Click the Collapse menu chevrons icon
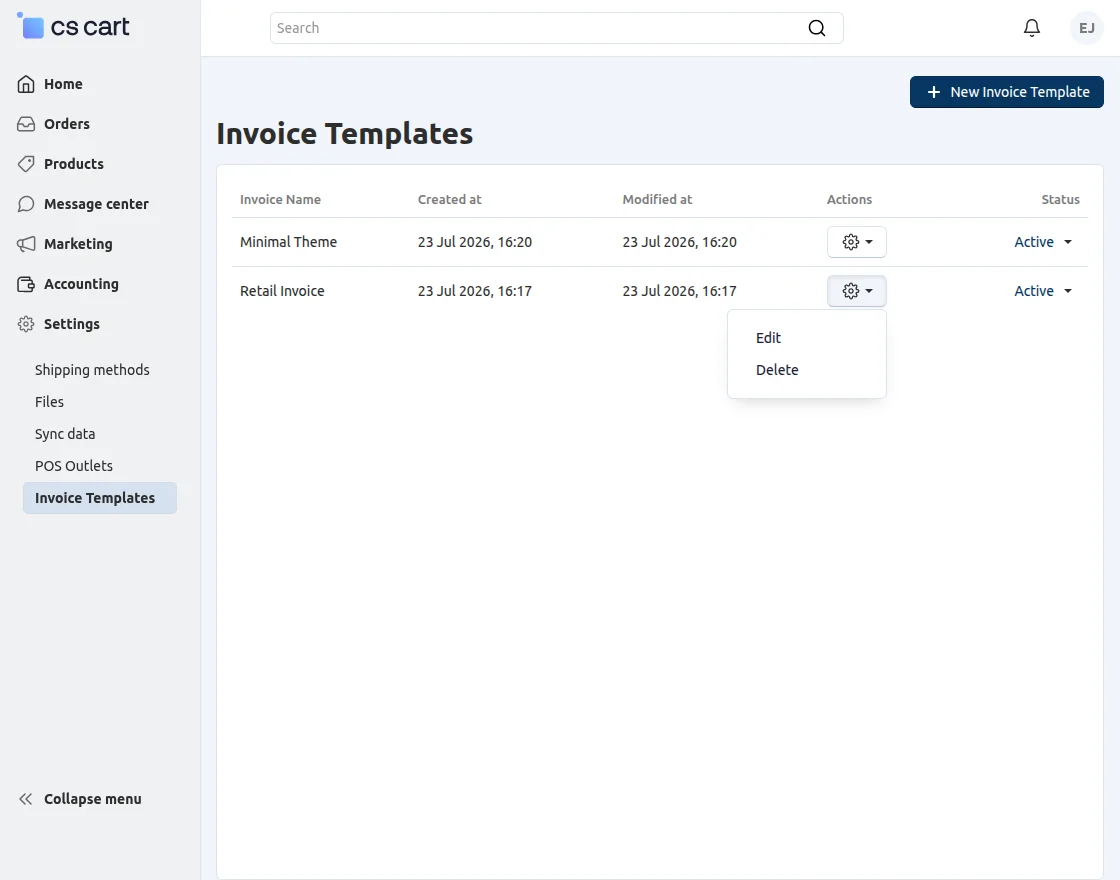 point(26,799)
